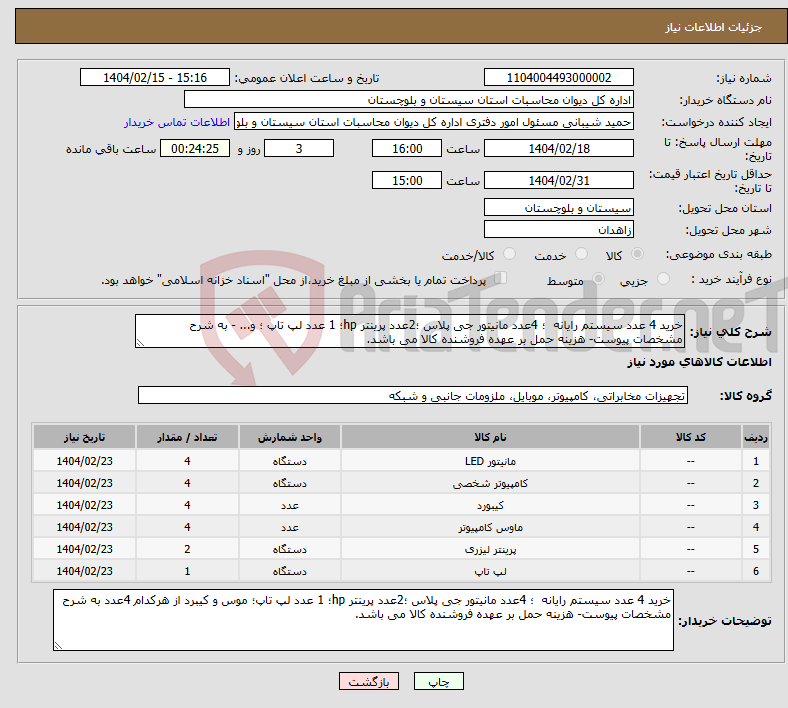
Task: Click the تعداد / مقدار column header
Action: (x=187, y=437)
